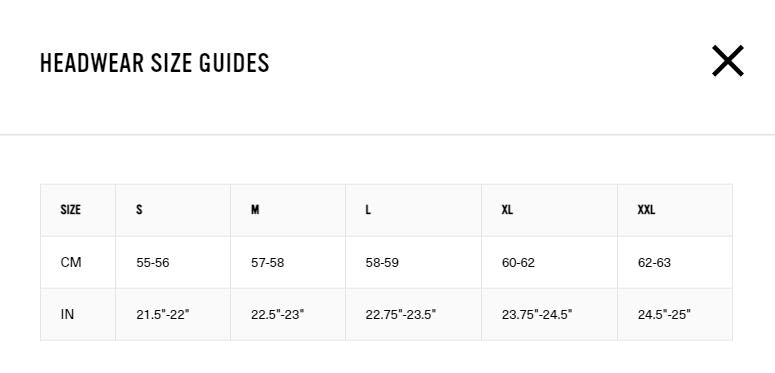
Task: Select the IN row label
Action: 78,314
